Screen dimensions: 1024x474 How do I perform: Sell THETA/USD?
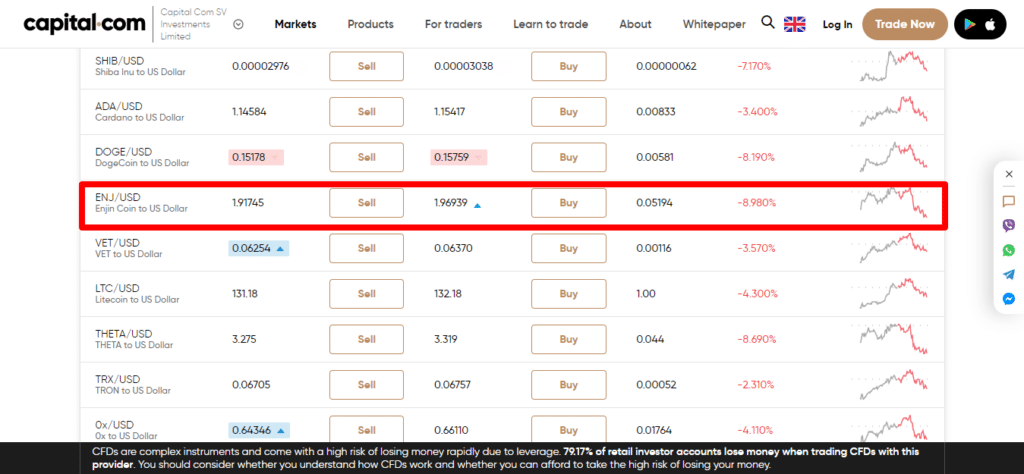tap(366, 340)
